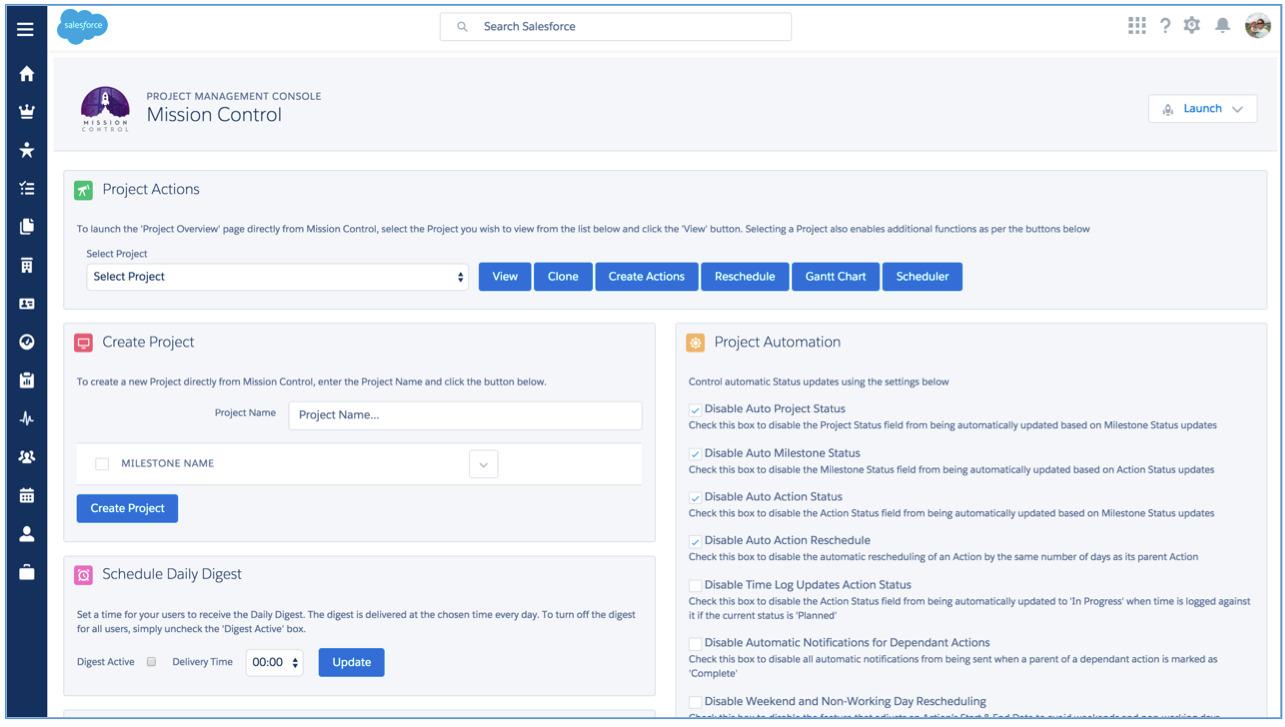Open the Scheduler button
Viewport: 1285px width, 727px height.
[922, 277]
